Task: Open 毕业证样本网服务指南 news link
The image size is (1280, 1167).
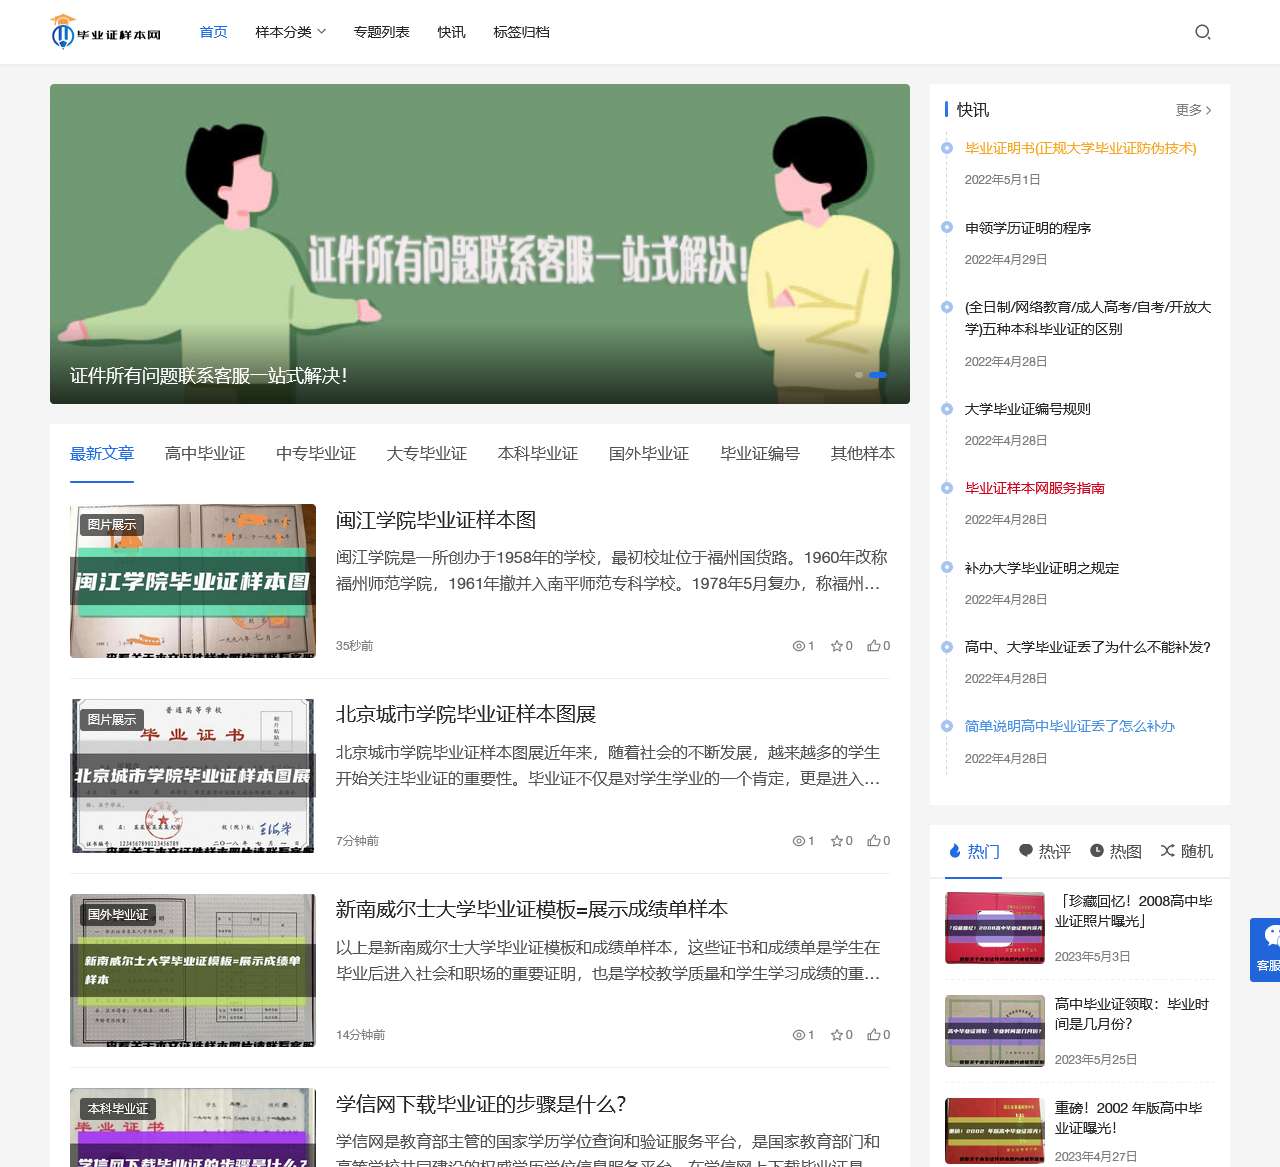Action: (x=1035, y=488)
